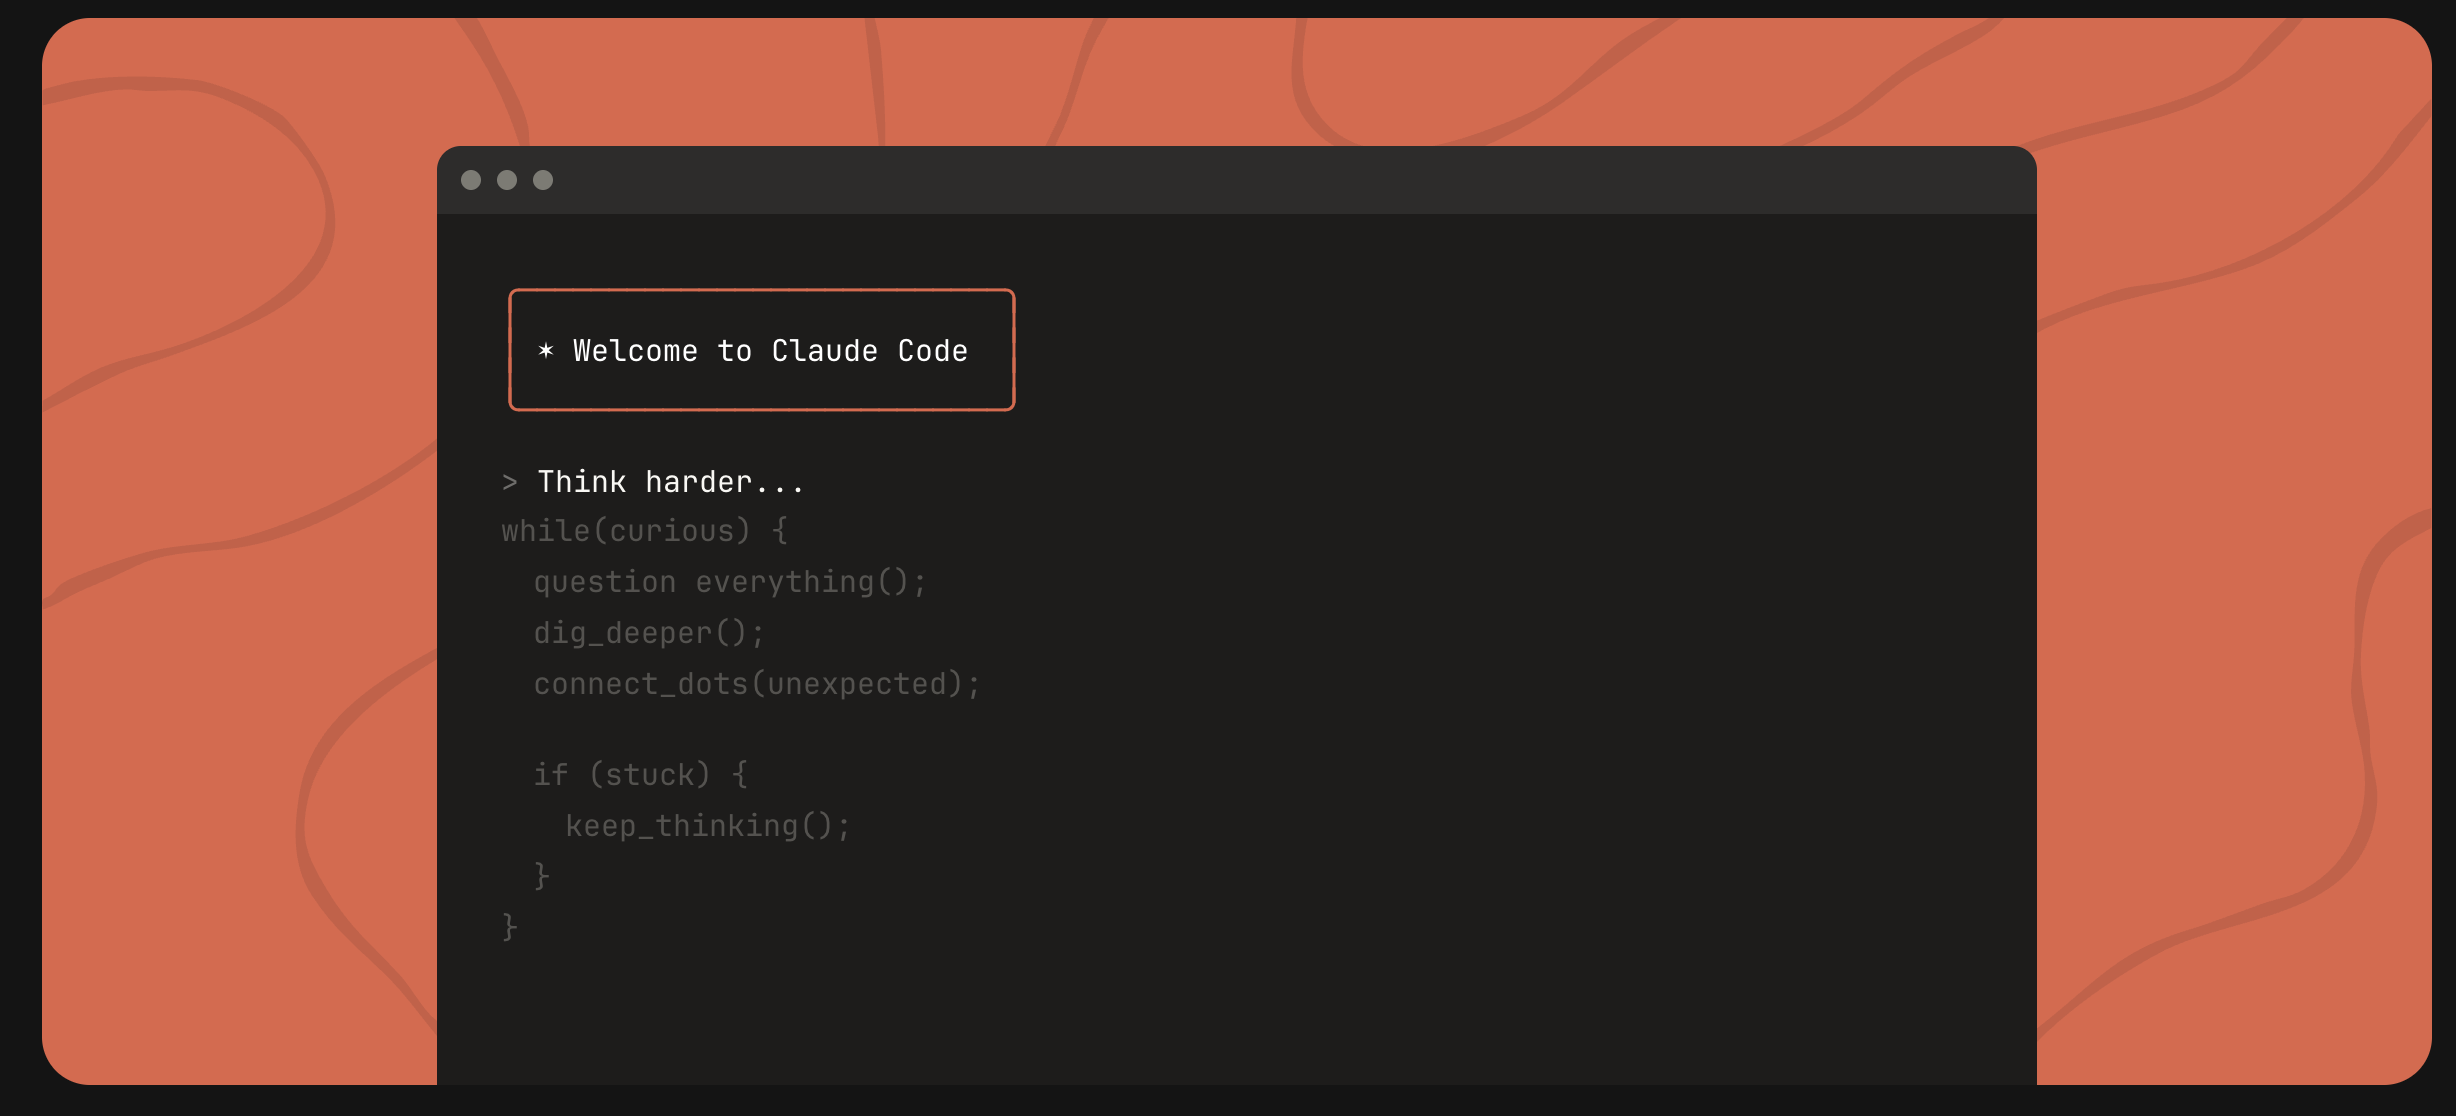This screenshot has height=1116, width=2456.
Task: Click the word Claude in the banner
Action: [824, 351]
